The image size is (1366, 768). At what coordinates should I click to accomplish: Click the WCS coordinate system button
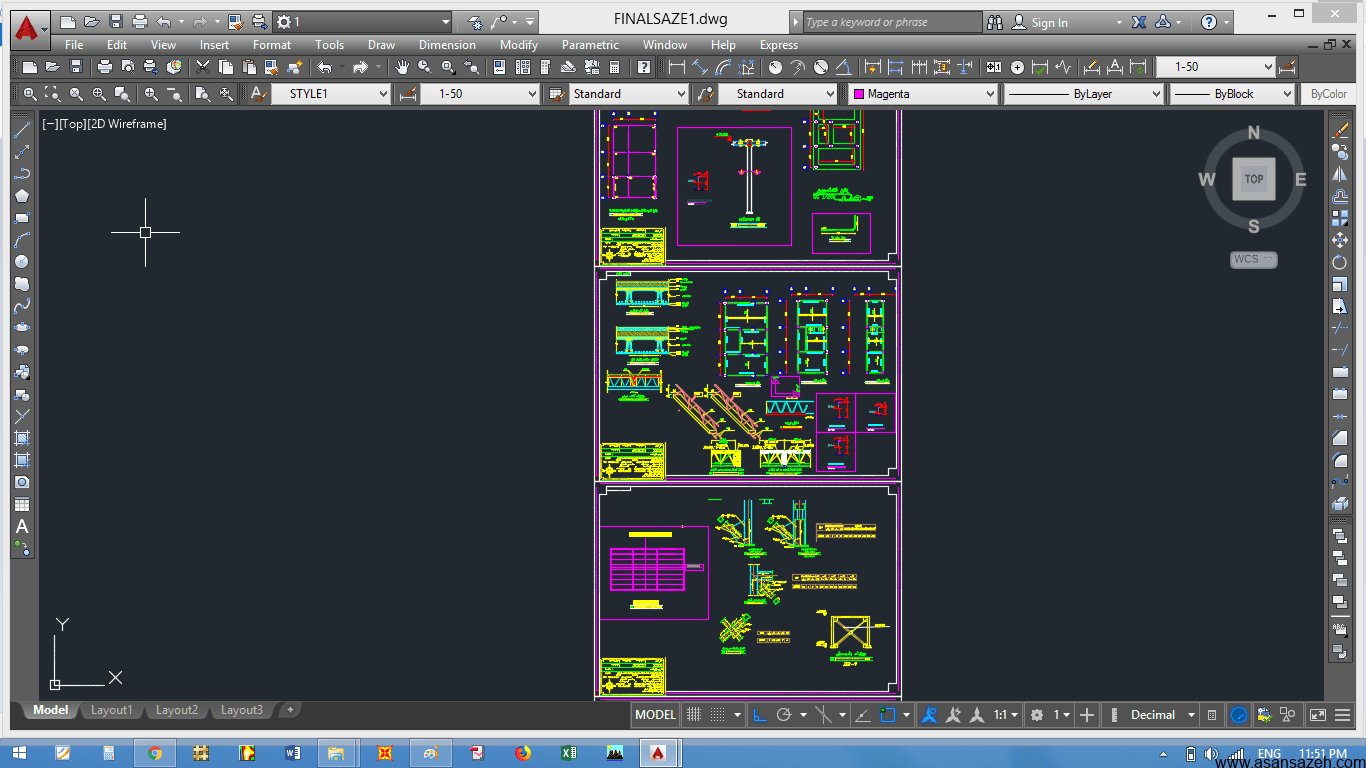(1253, 259)
